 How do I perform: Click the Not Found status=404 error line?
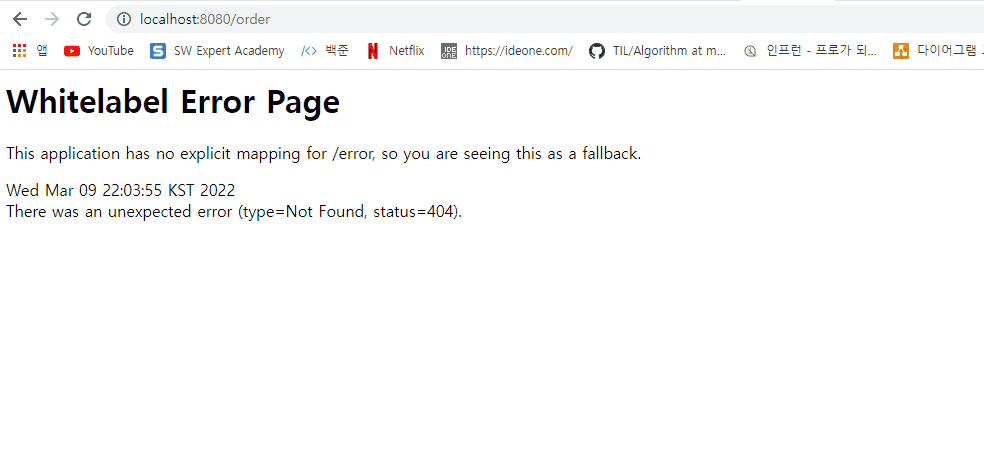(234, 212)
